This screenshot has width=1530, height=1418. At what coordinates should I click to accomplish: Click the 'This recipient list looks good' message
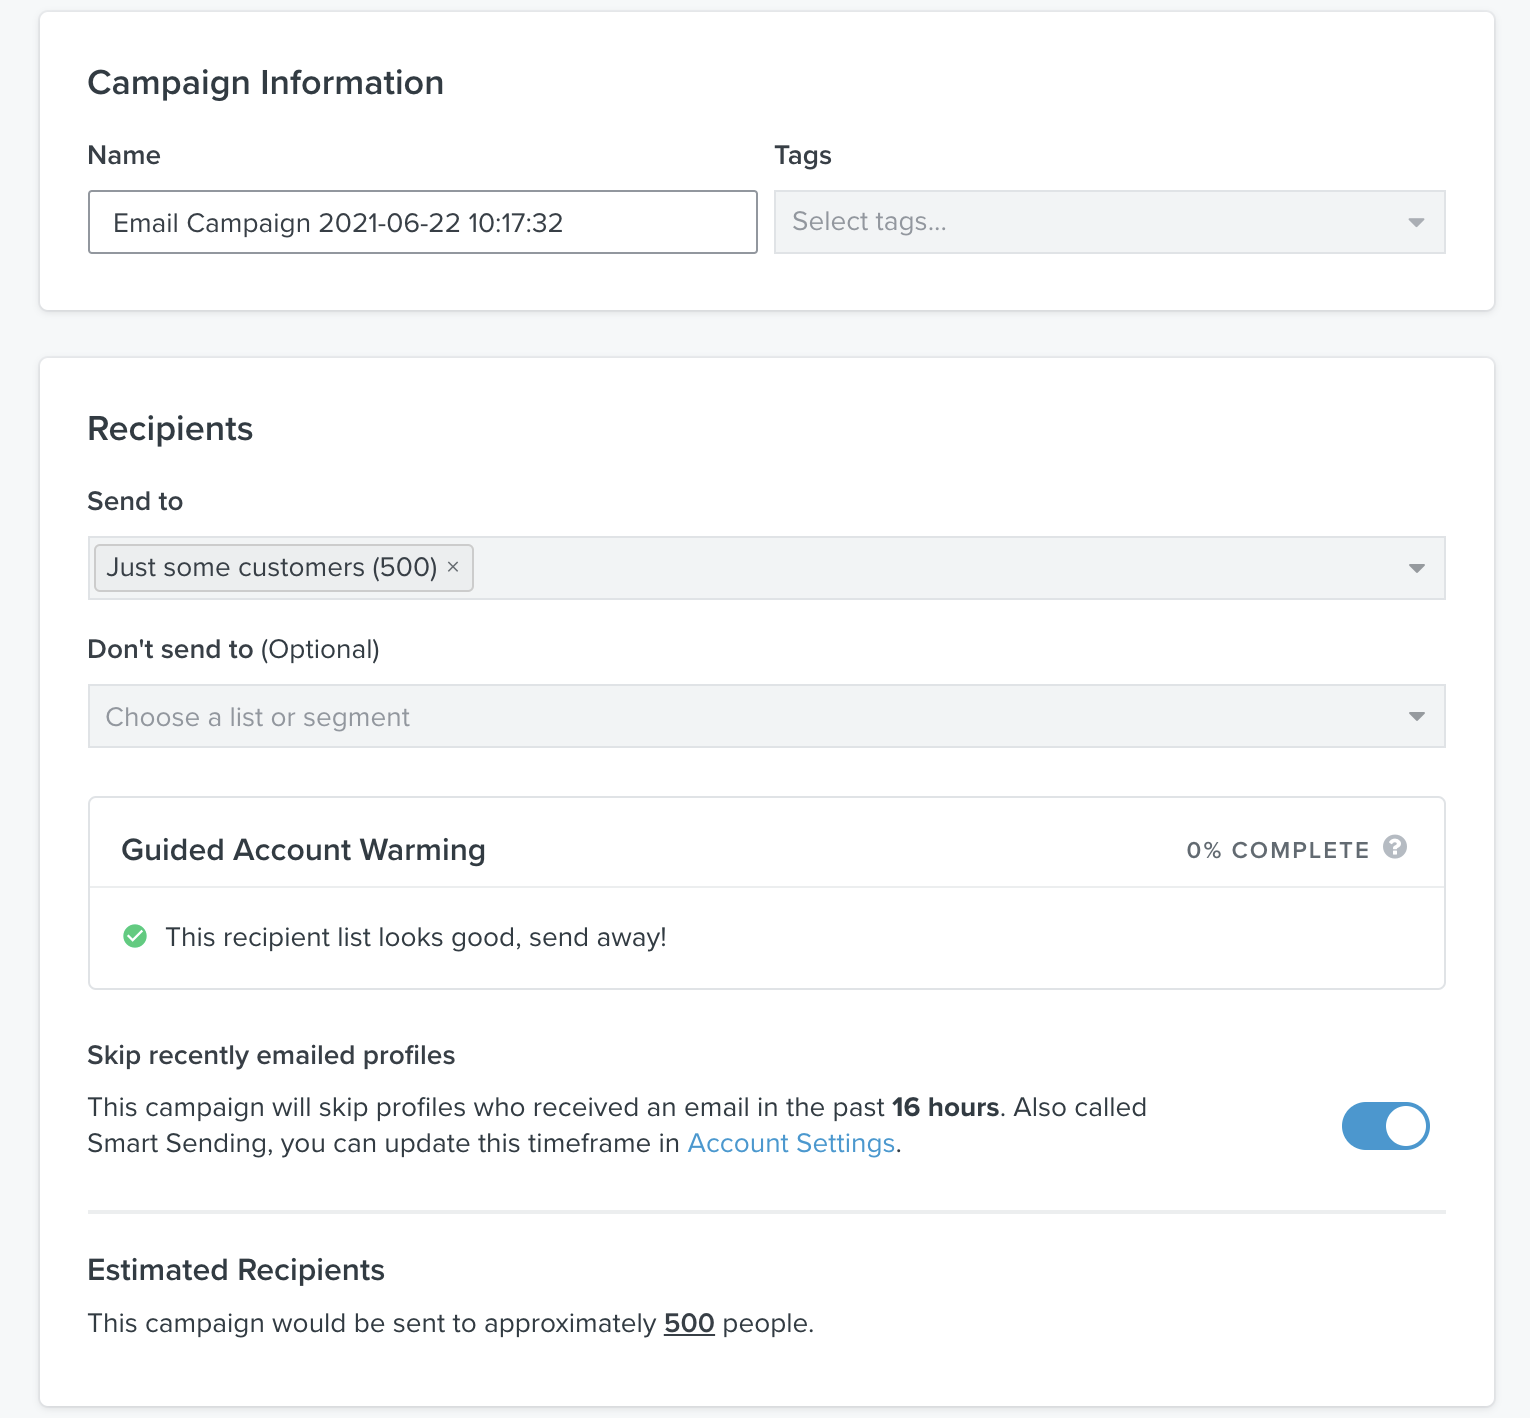tap(416, 937)
